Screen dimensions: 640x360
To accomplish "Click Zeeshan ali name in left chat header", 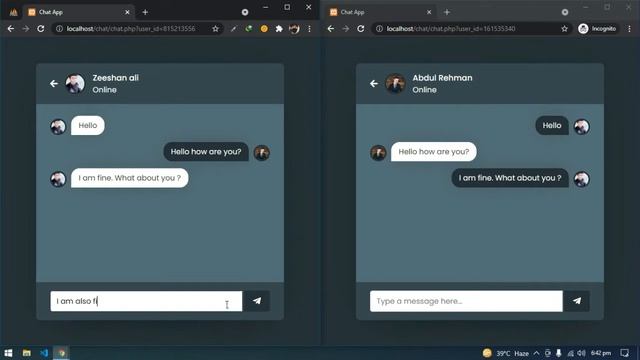I will click(x=116, y=78).
